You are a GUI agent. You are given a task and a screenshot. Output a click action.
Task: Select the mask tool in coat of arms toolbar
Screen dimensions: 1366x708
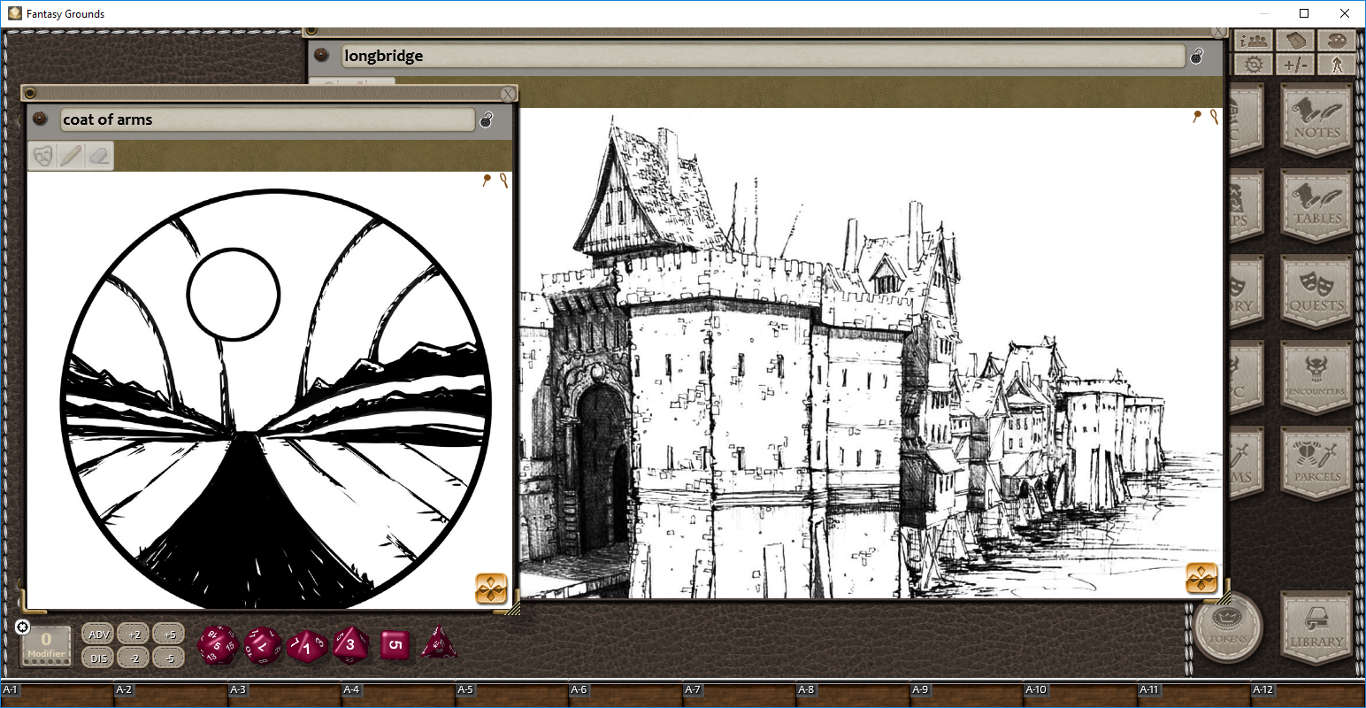(42, 156)
